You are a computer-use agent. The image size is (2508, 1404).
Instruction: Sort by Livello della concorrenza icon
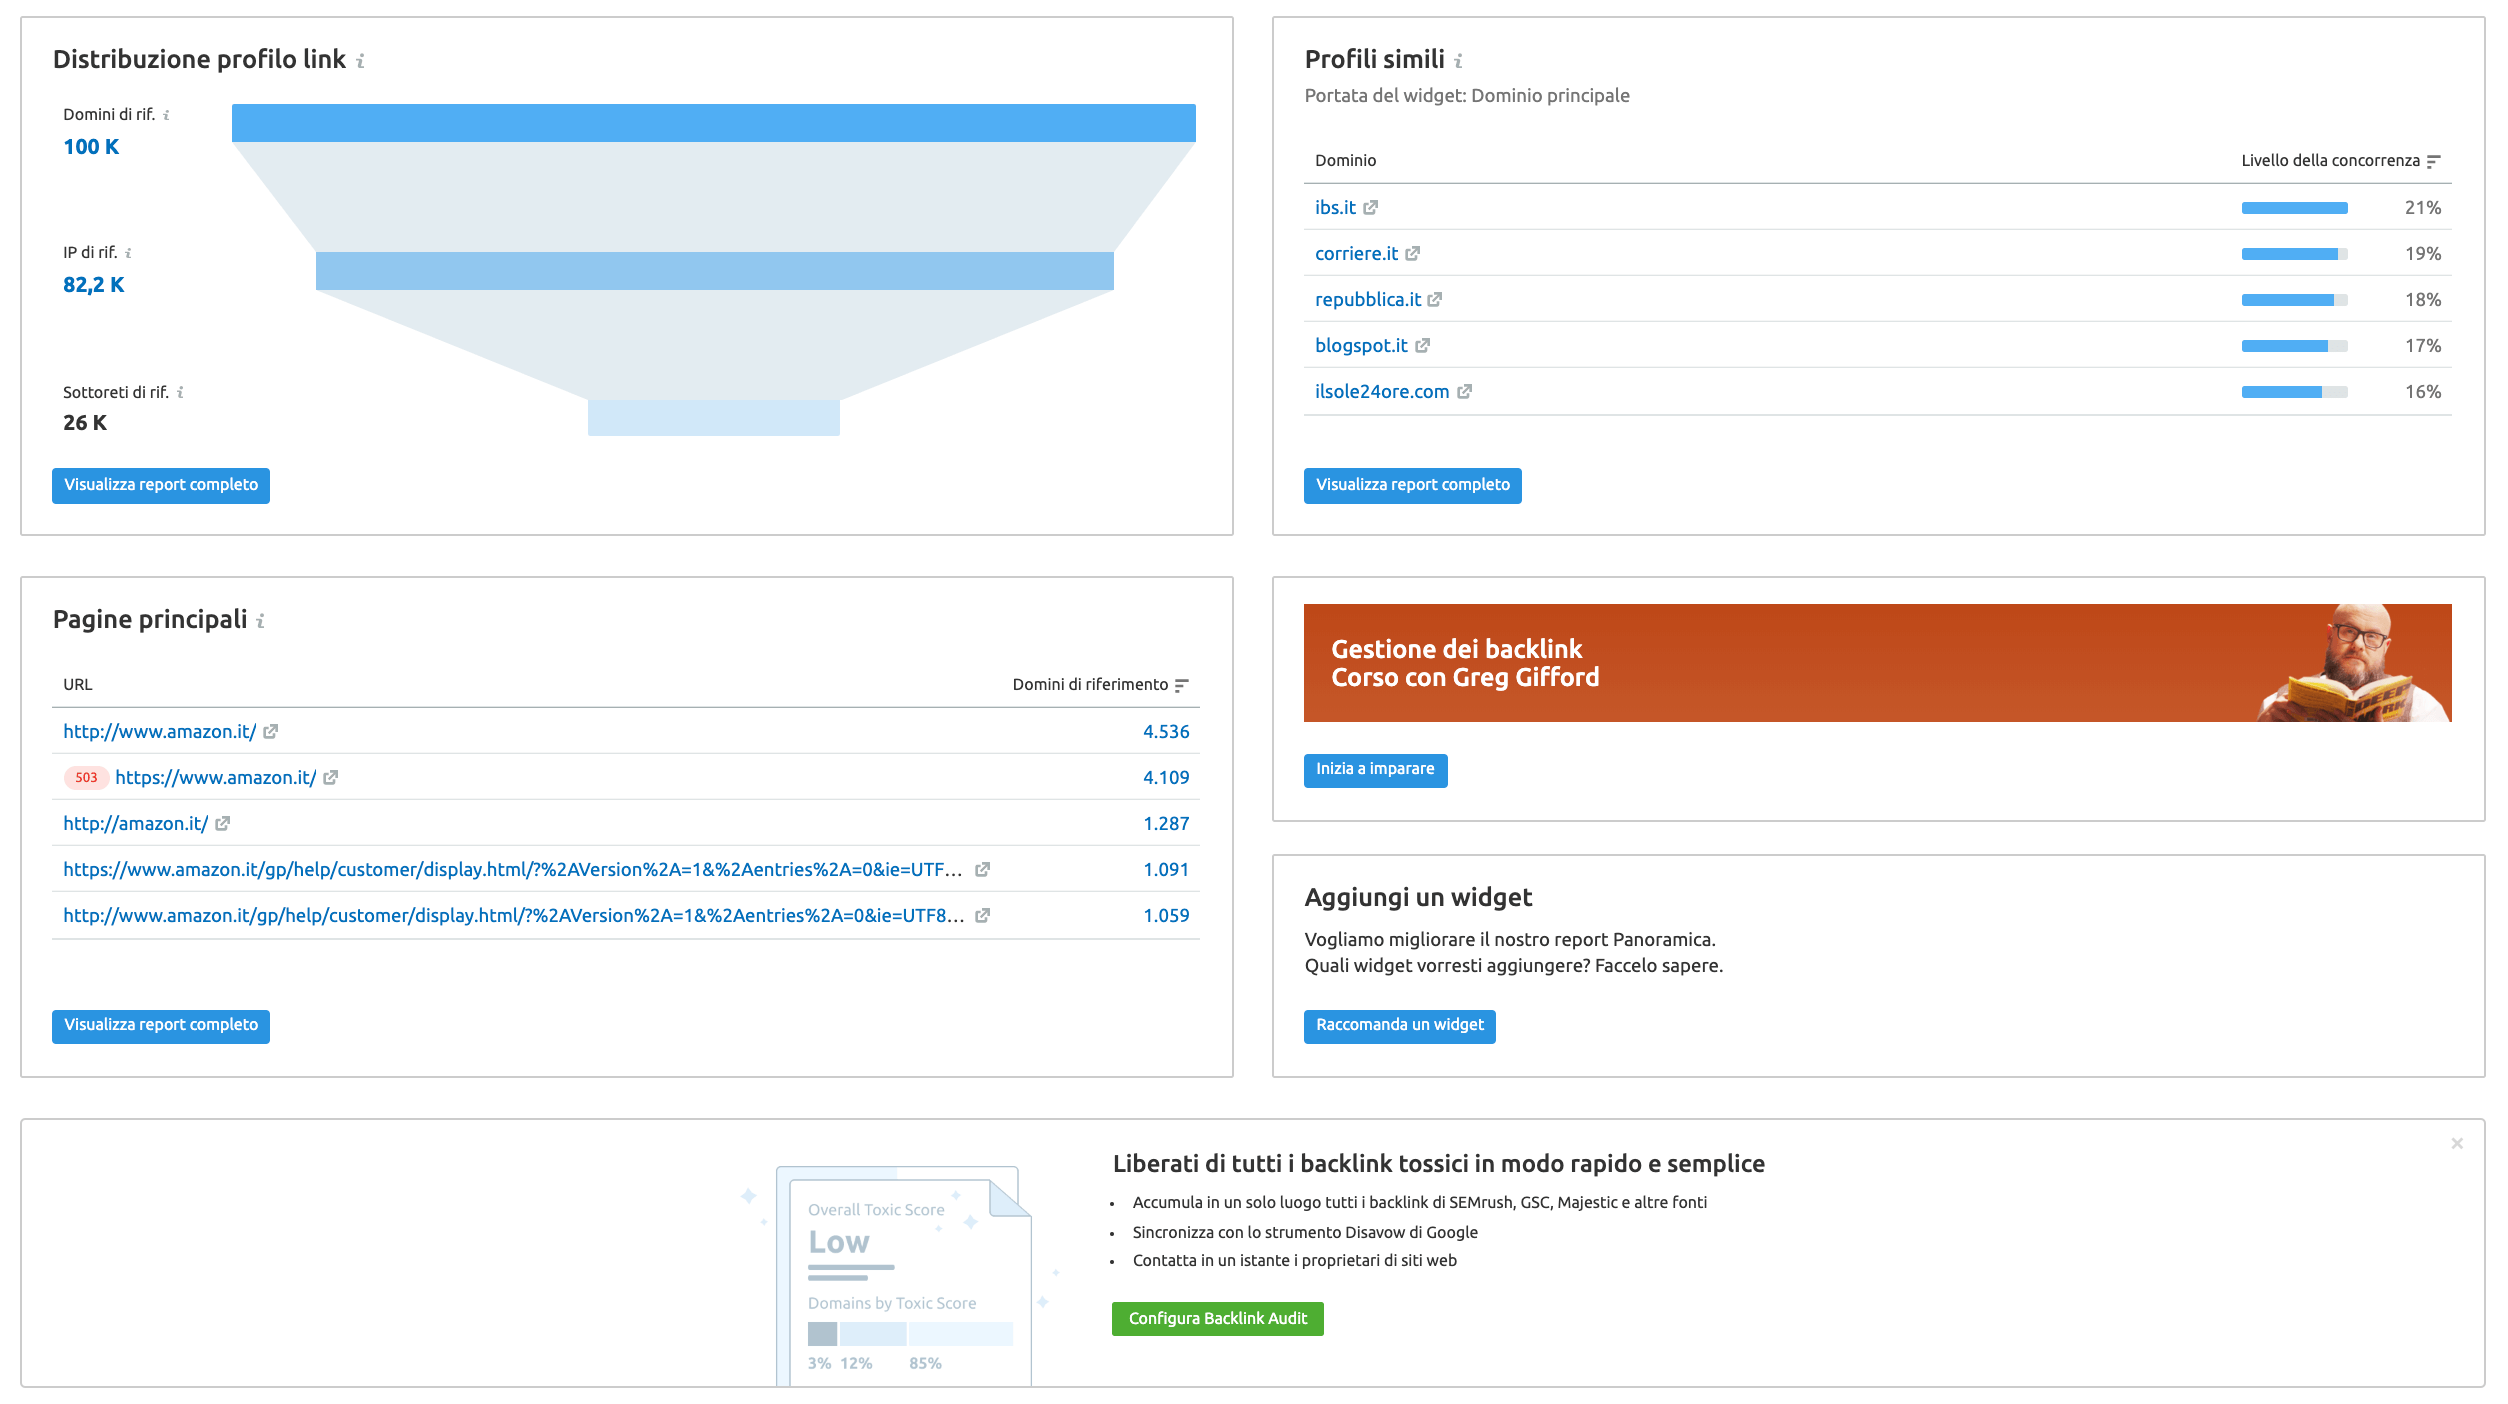[2434, 161]
